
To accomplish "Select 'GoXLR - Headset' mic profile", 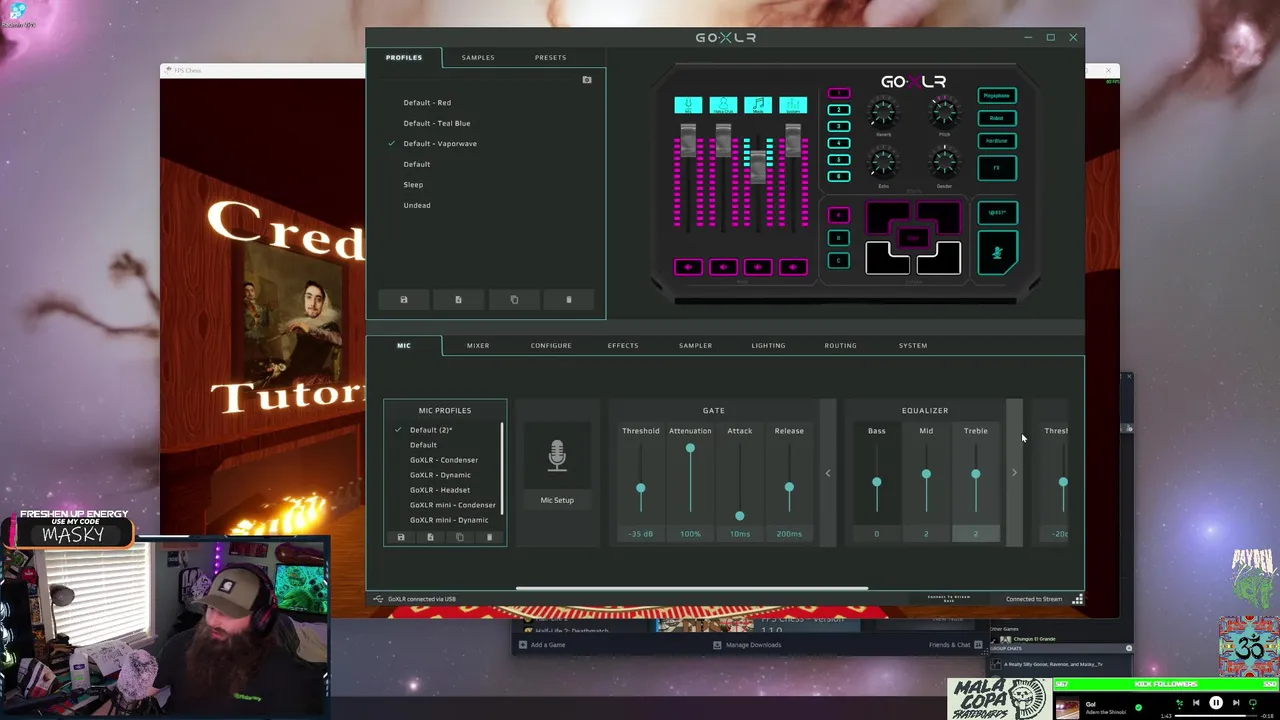I will point(440,490).
